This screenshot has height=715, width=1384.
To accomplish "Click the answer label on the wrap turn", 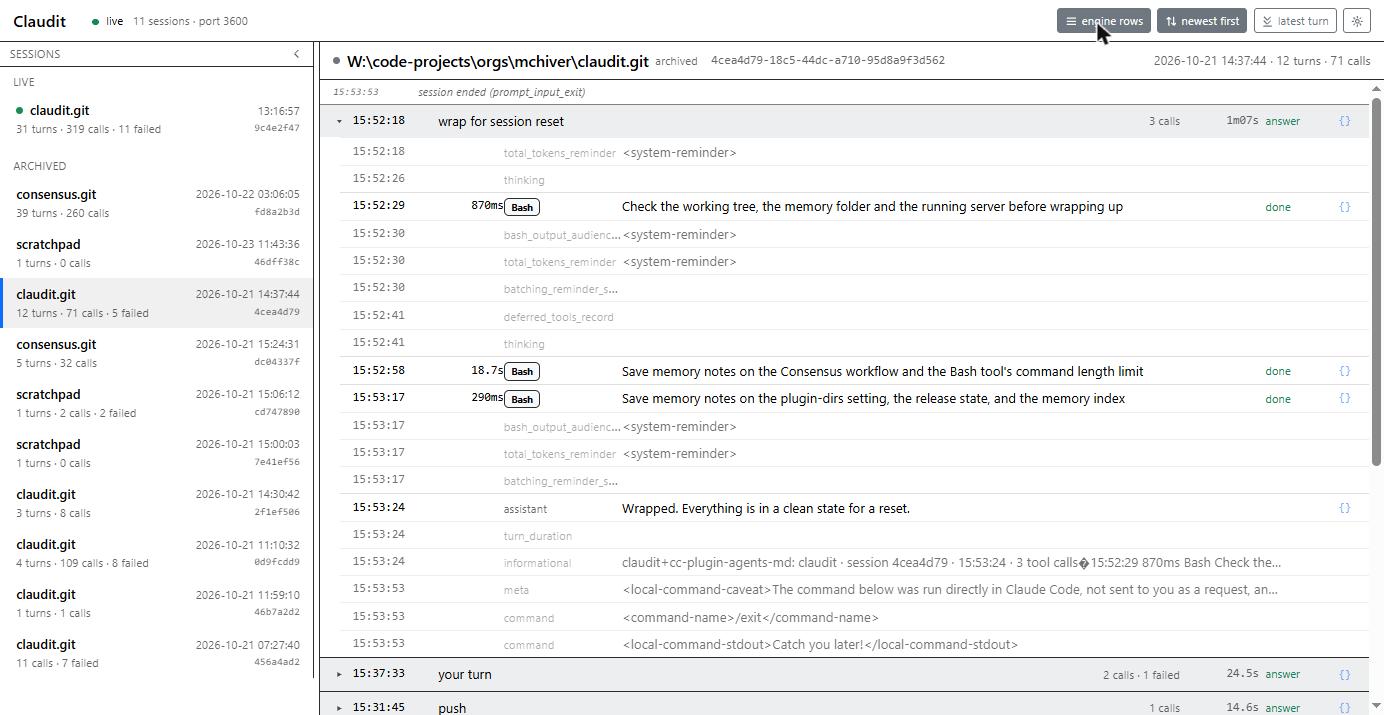I will point(1283,121).
